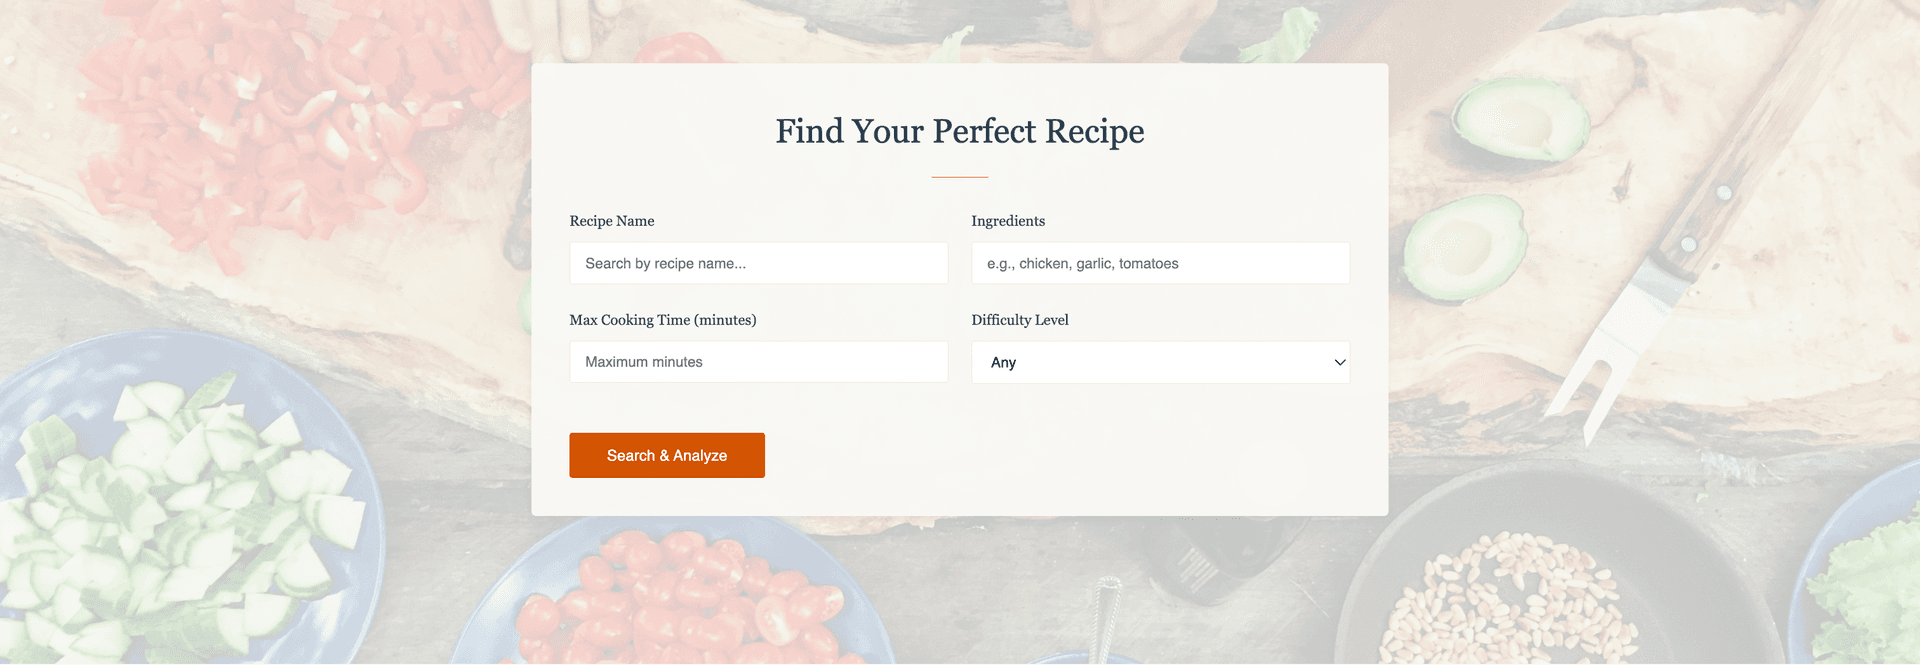Focus the Ingredients input field

click(1160, 263)
